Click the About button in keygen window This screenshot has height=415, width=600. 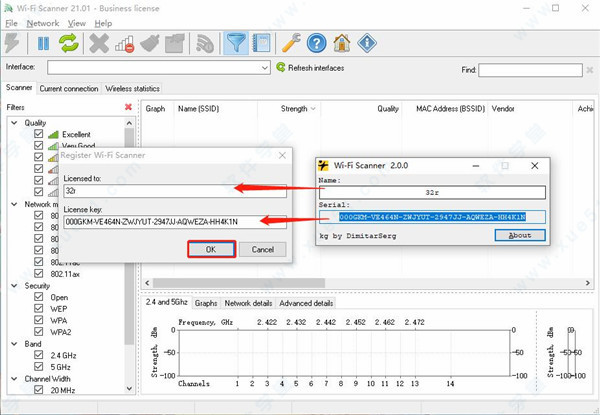coord(520,236)
